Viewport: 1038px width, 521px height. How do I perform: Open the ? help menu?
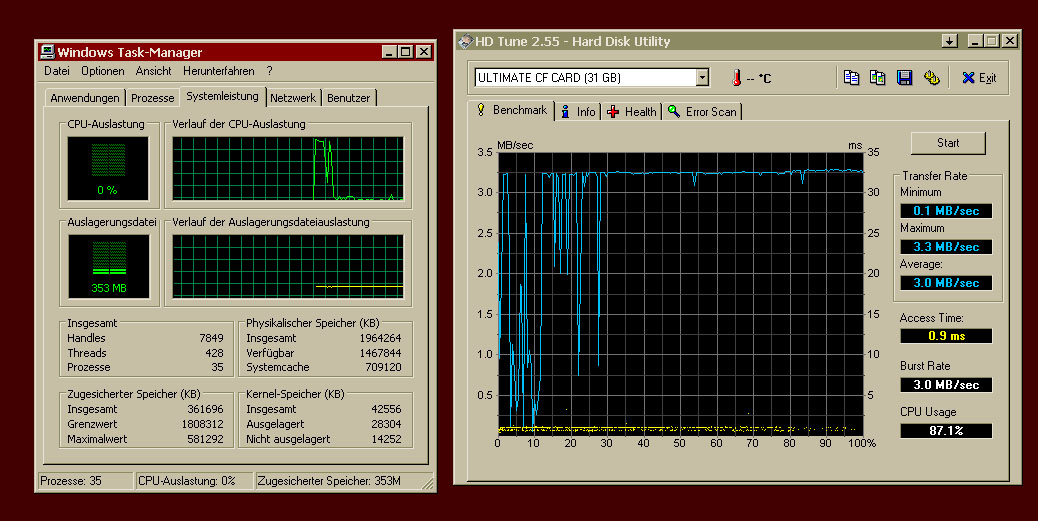269,71
